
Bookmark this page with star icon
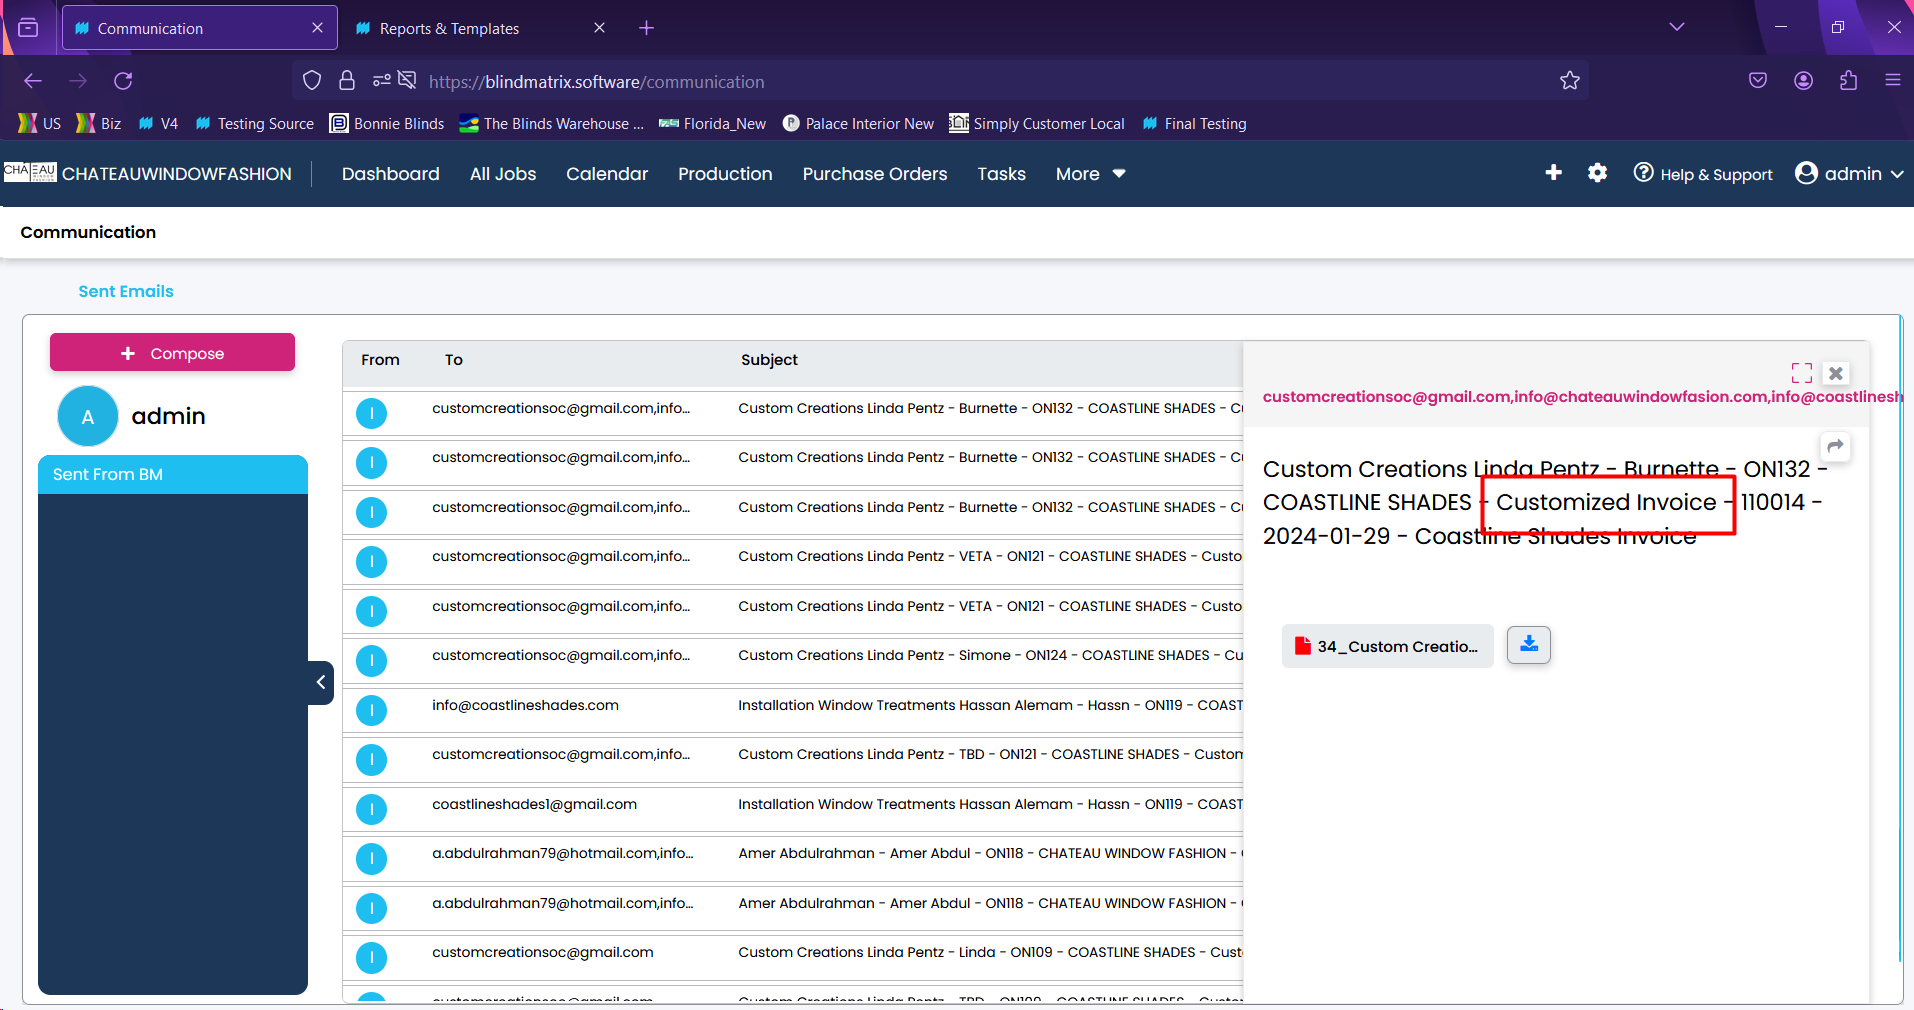(1569, 81)
